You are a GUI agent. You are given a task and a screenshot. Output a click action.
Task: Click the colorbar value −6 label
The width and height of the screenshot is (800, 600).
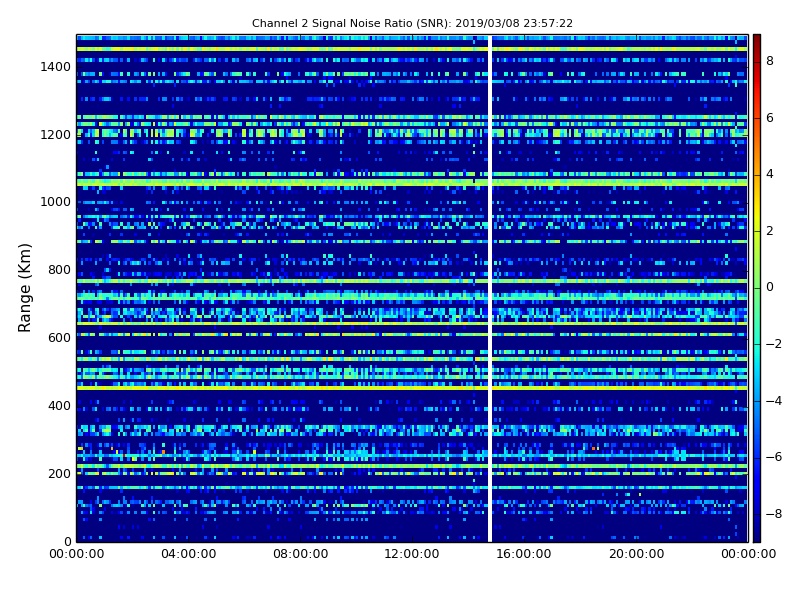(x=774, y=457)
